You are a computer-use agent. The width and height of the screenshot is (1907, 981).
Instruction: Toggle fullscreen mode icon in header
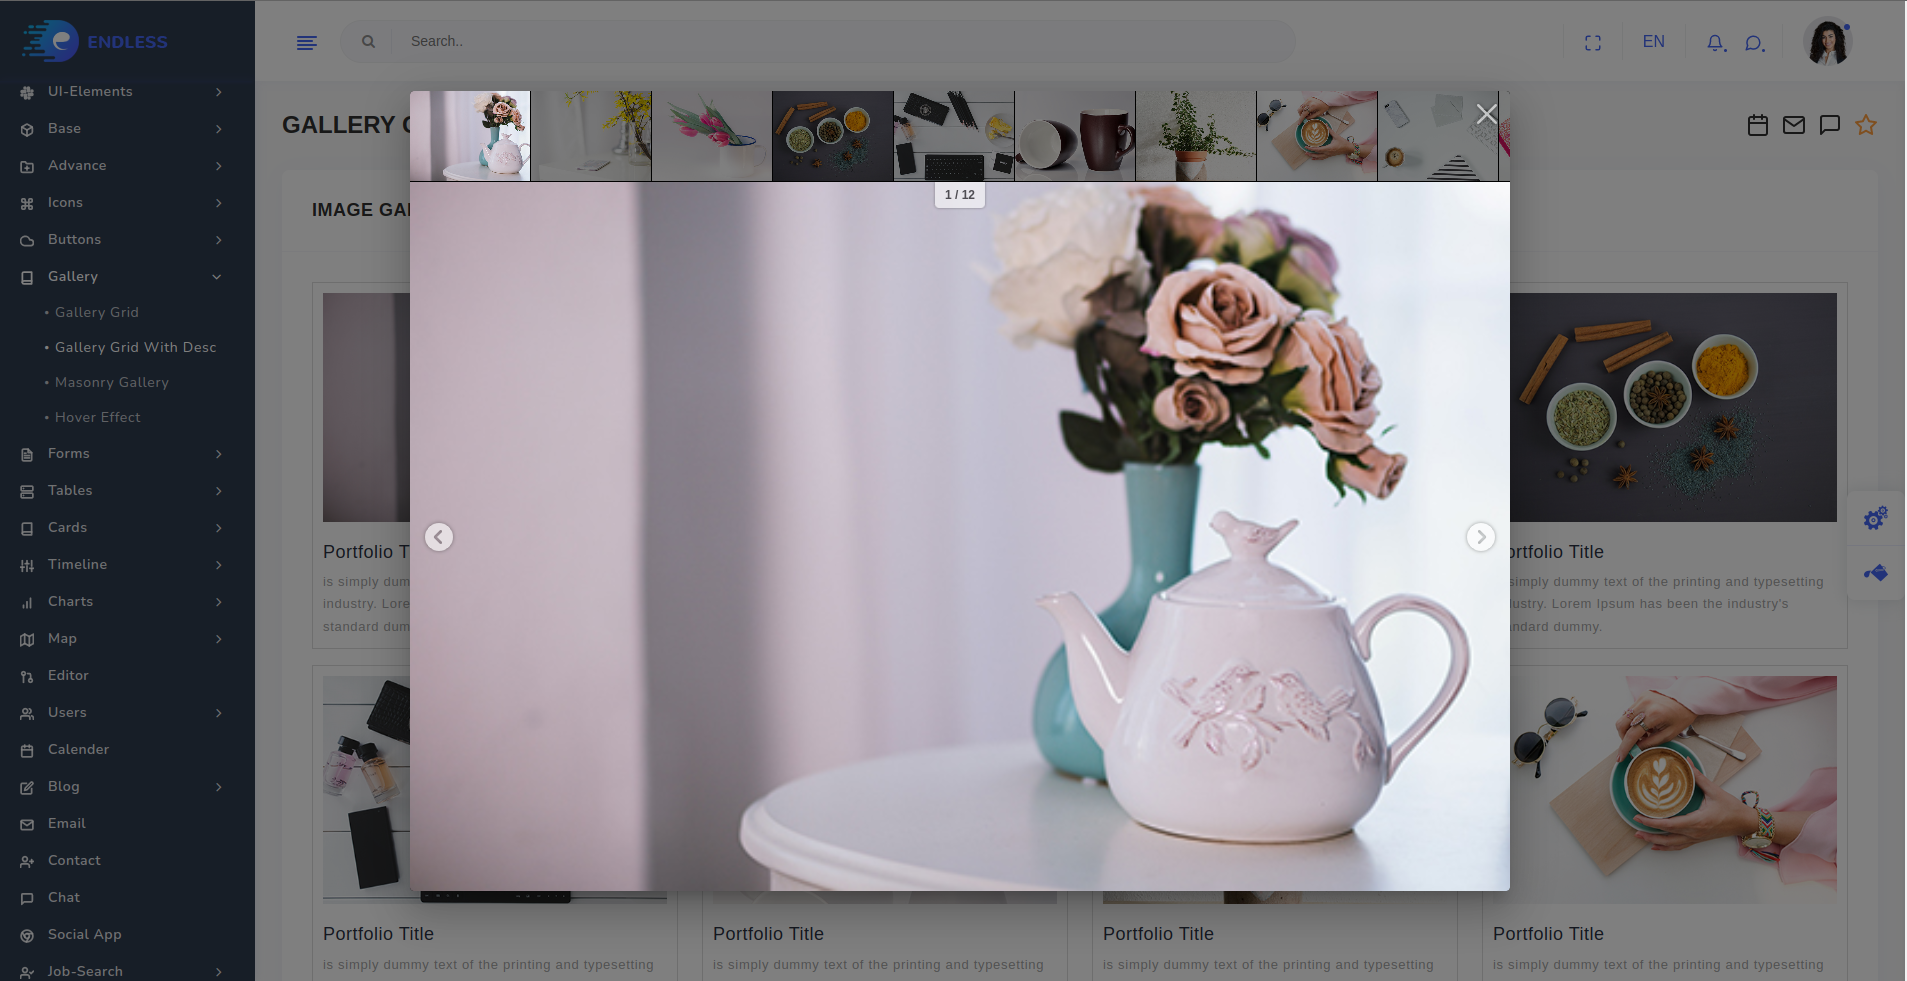click(1593, 43)
